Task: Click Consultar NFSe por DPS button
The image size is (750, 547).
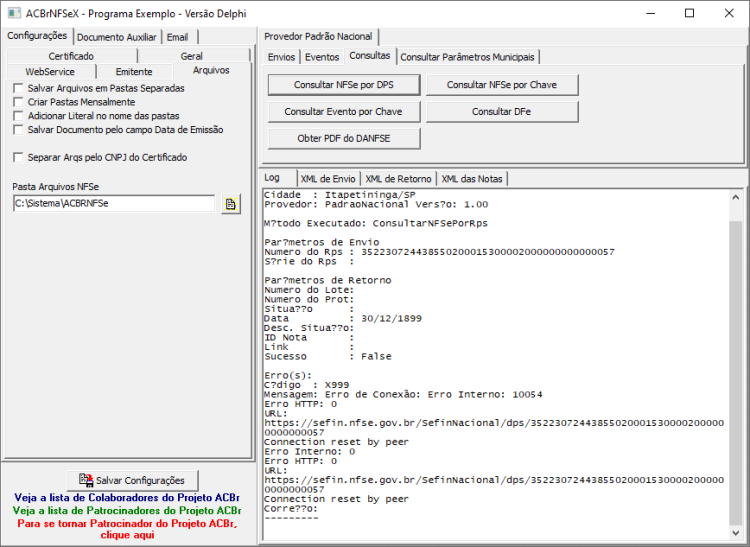Action: (344, 85)
